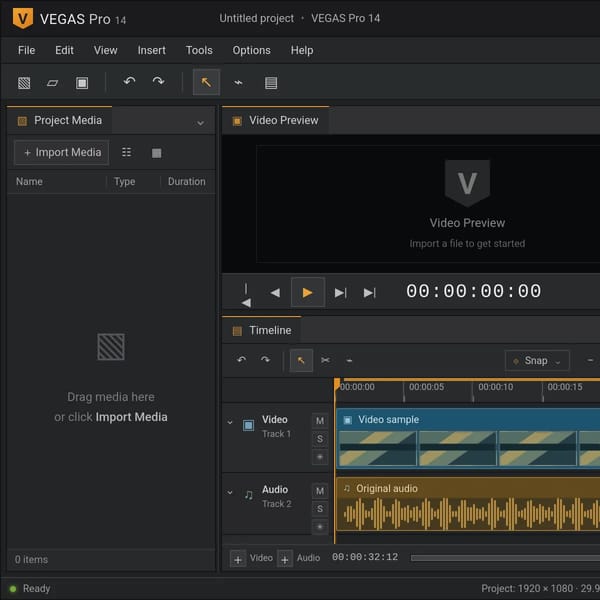The width and height of the screenshot is (600, 600).
Task: Toggle Audio Track 2 record/effects dot
Action: pyautogui.click(x=320, y=527)
